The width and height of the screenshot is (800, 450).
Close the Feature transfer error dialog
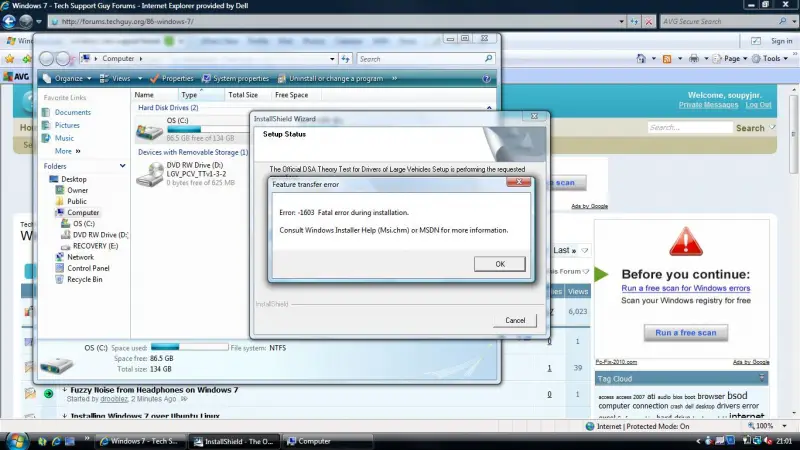518,182
